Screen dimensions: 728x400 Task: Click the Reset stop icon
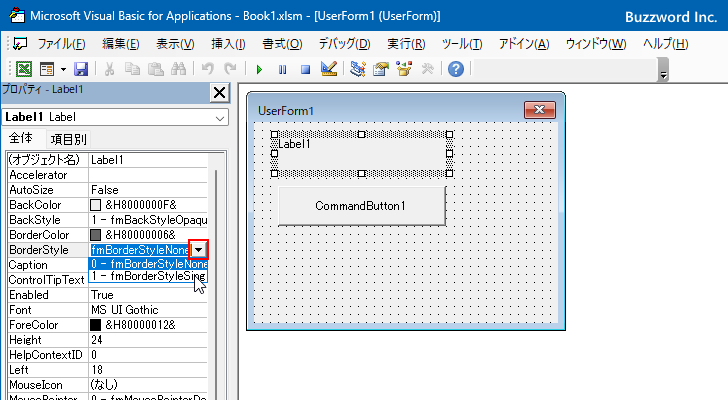point(305,70)
